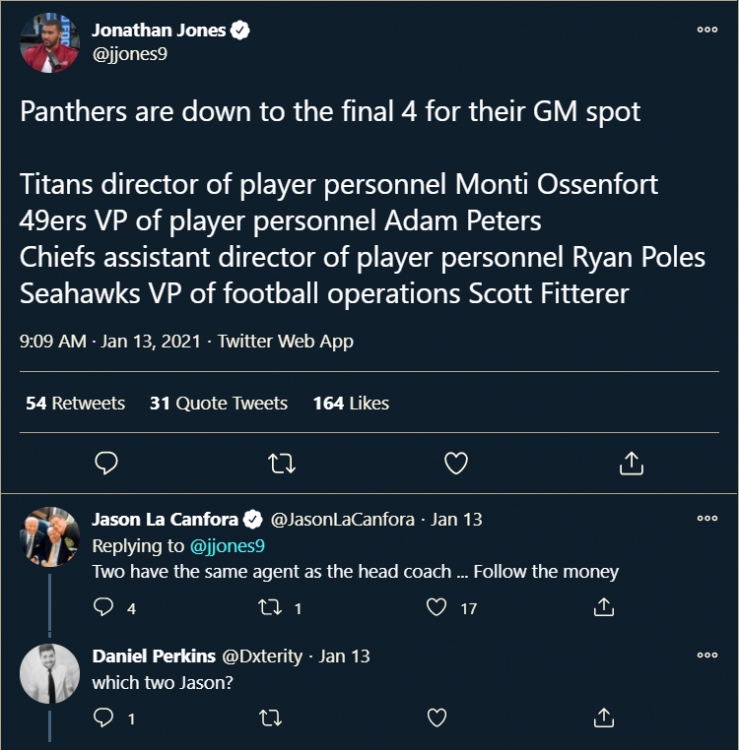
Task: View the 31 Quote Tweets
Action: click(218, 403)
